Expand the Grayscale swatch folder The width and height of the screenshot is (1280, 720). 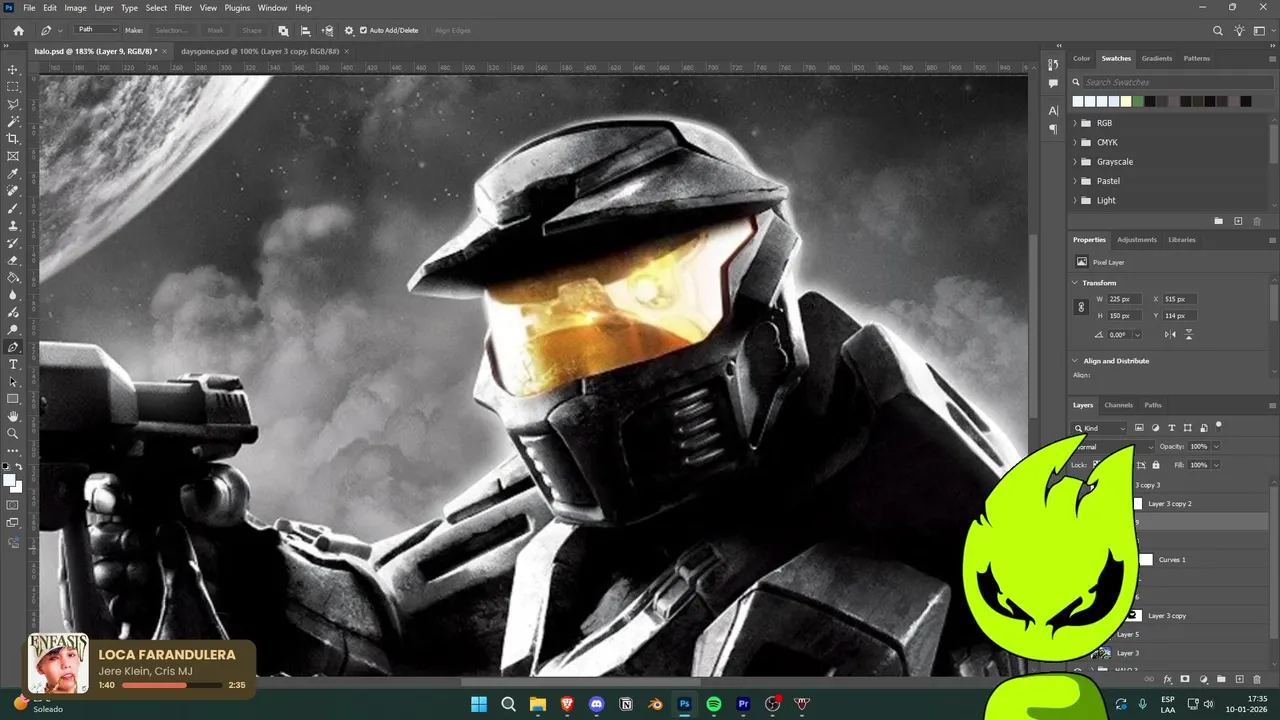point(1075,162)
